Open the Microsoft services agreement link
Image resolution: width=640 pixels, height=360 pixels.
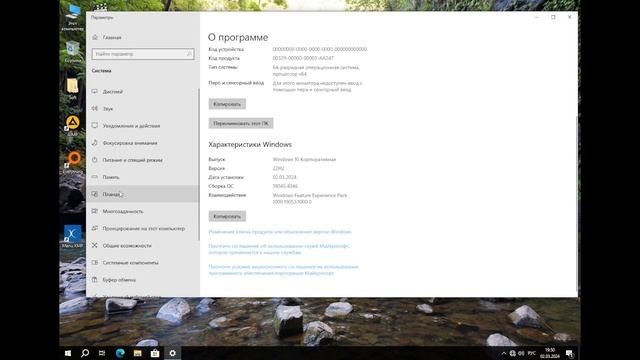[x=279, y=249]
